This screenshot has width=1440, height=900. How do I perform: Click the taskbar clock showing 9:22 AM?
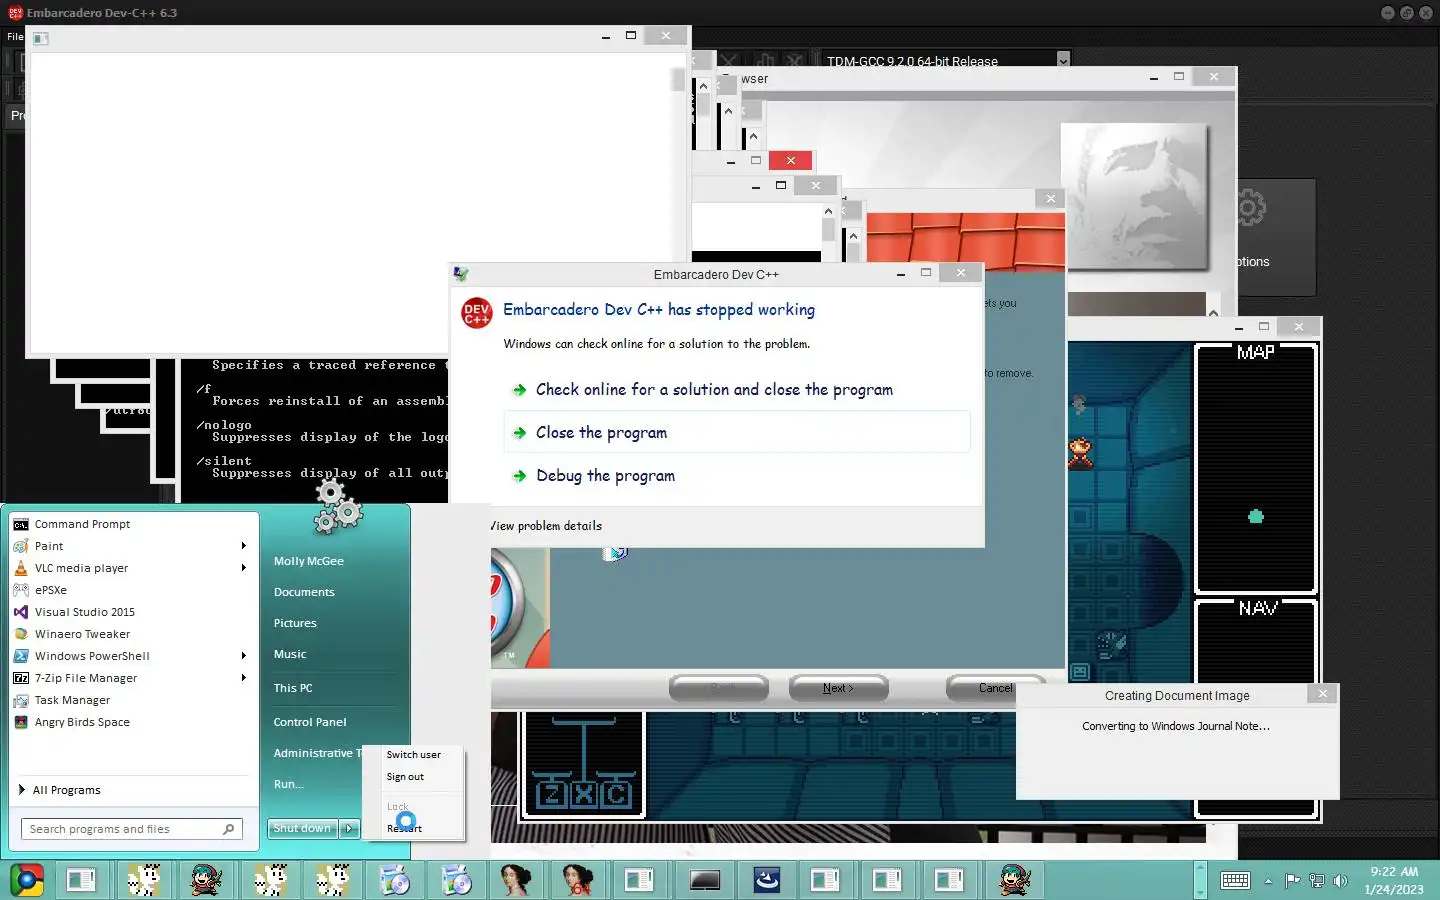[1394, 880]
